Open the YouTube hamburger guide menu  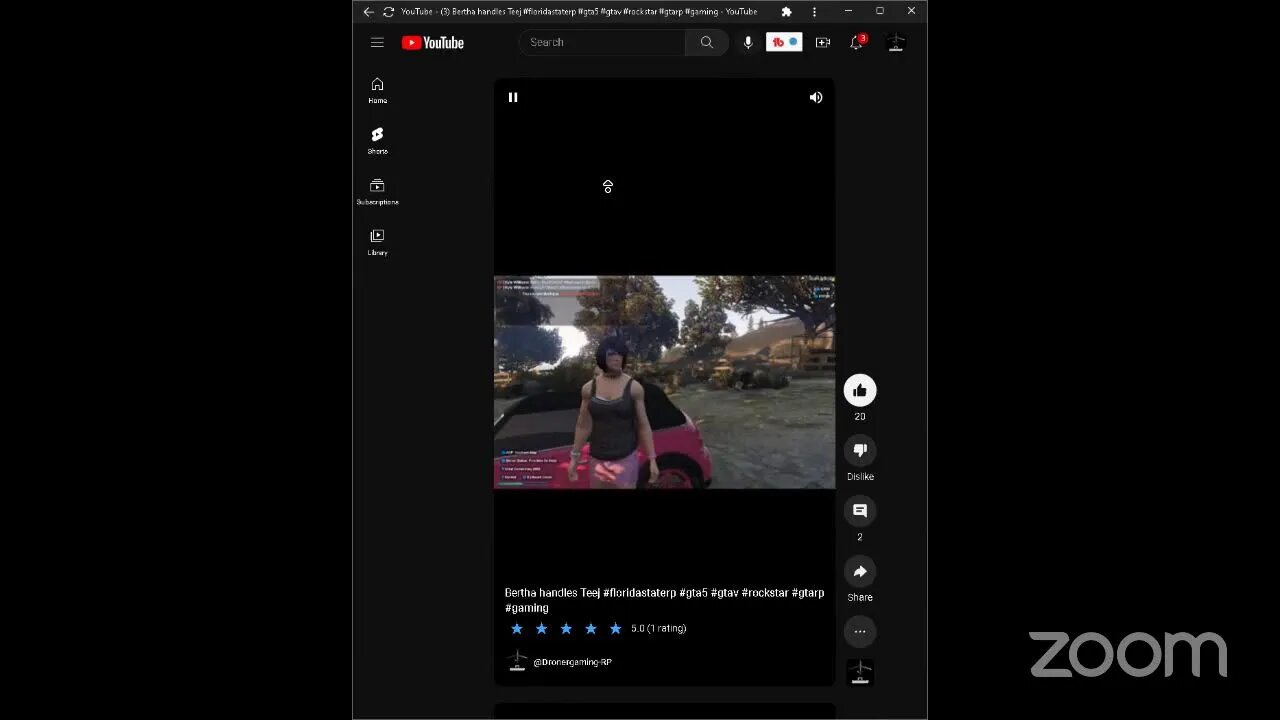click(377, 42)
